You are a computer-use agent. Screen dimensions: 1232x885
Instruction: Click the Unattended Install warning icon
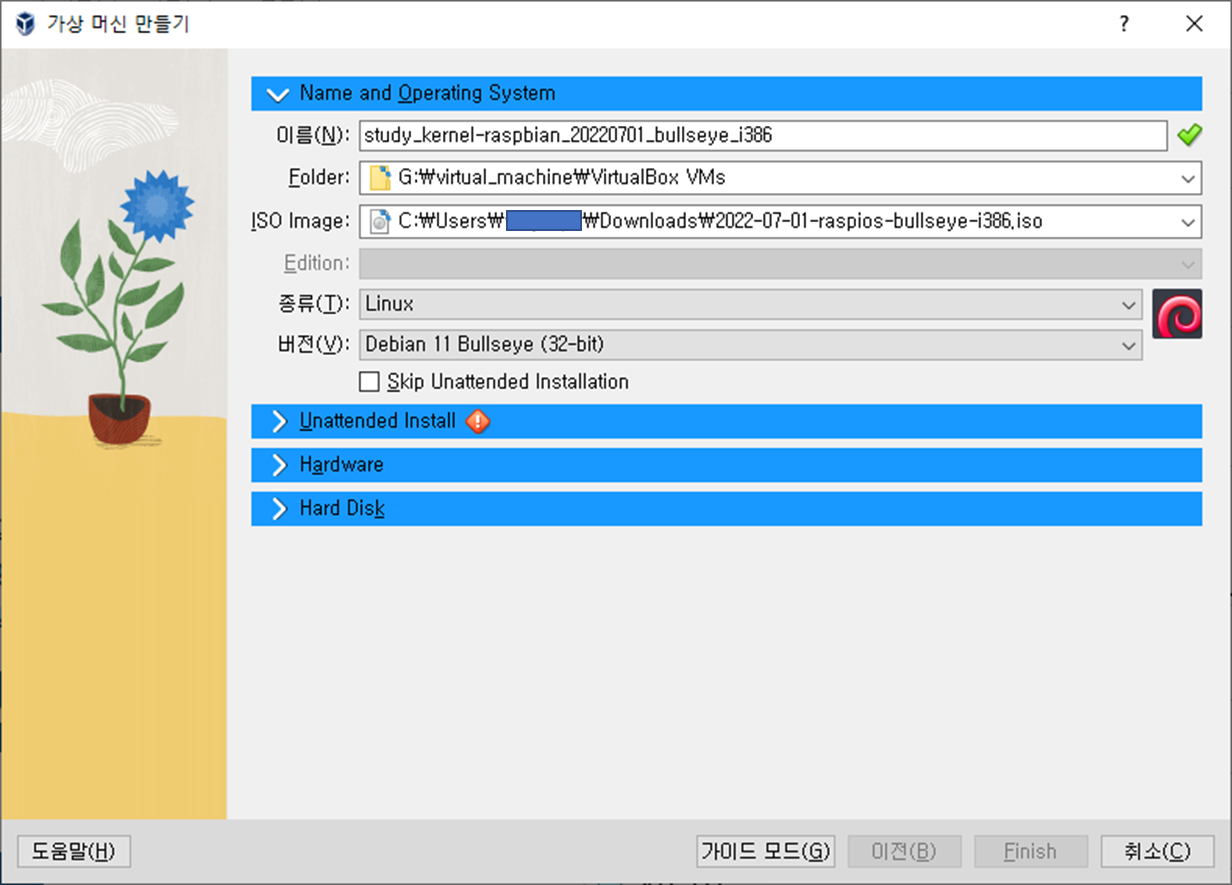pos(478,421)
